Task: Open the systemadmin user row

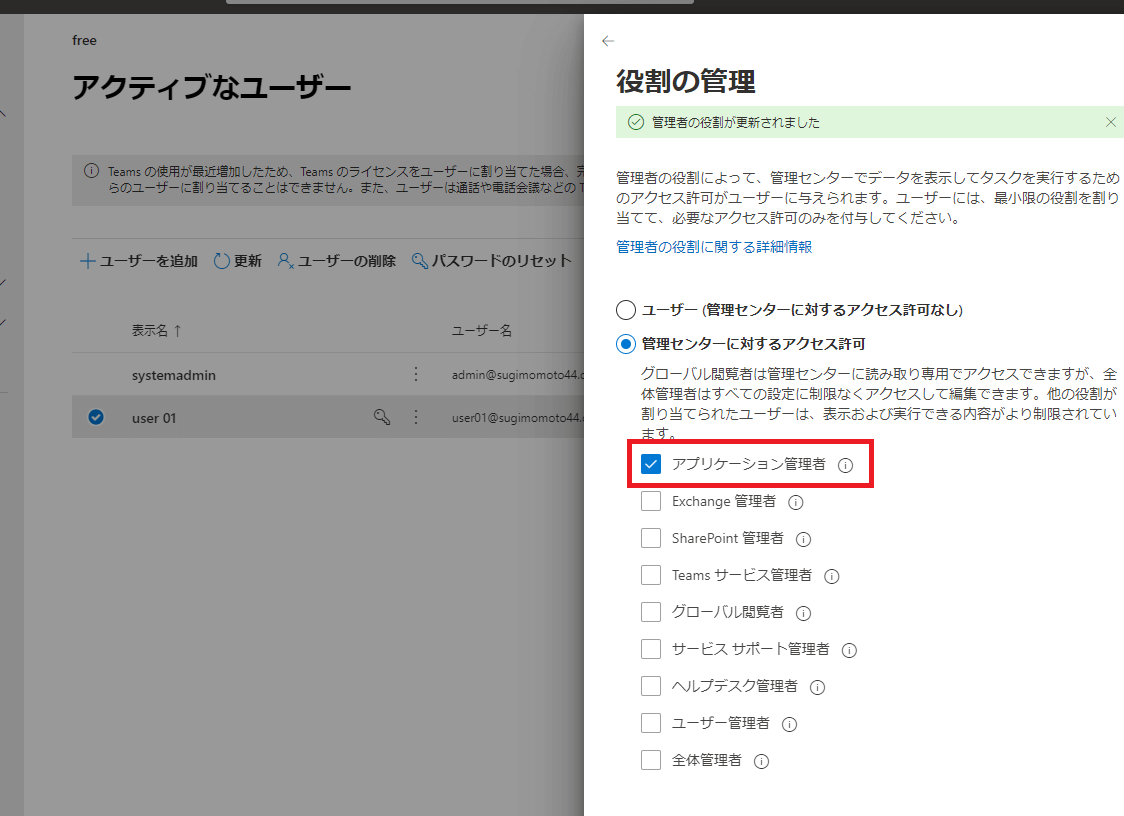Action: coord(173,375)
